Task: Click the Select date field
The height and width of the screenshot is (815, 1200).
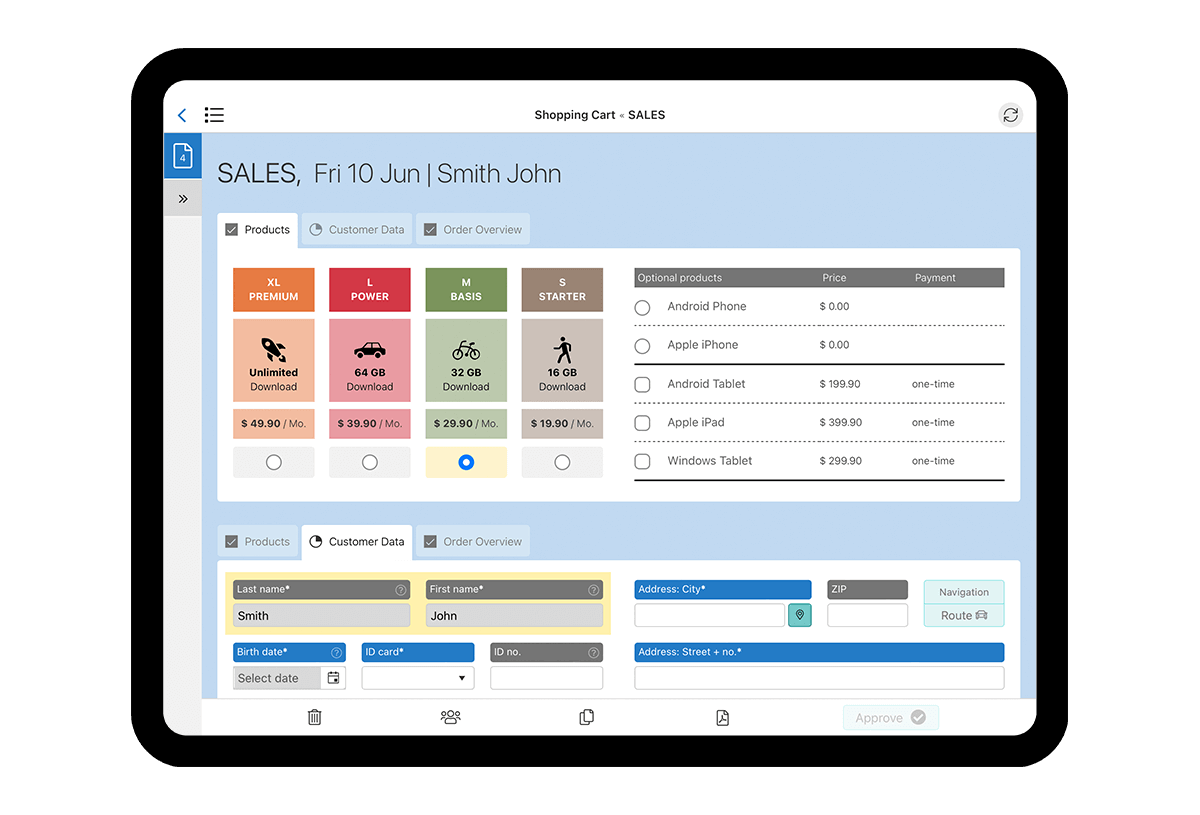Action: pos(278,678)
